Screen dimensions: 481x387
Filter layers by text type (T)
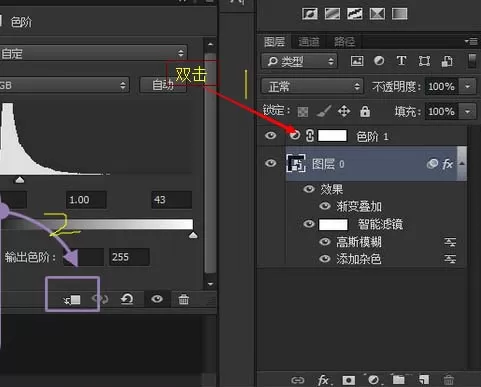(x=401, y=61)
